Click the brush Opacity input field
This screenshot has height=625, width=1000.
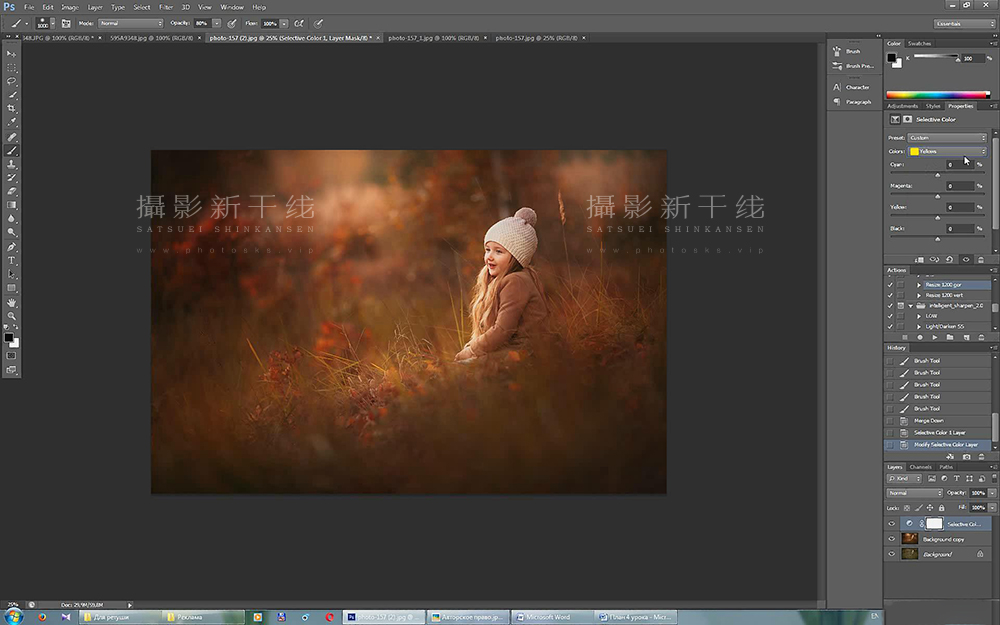point(202,24)
